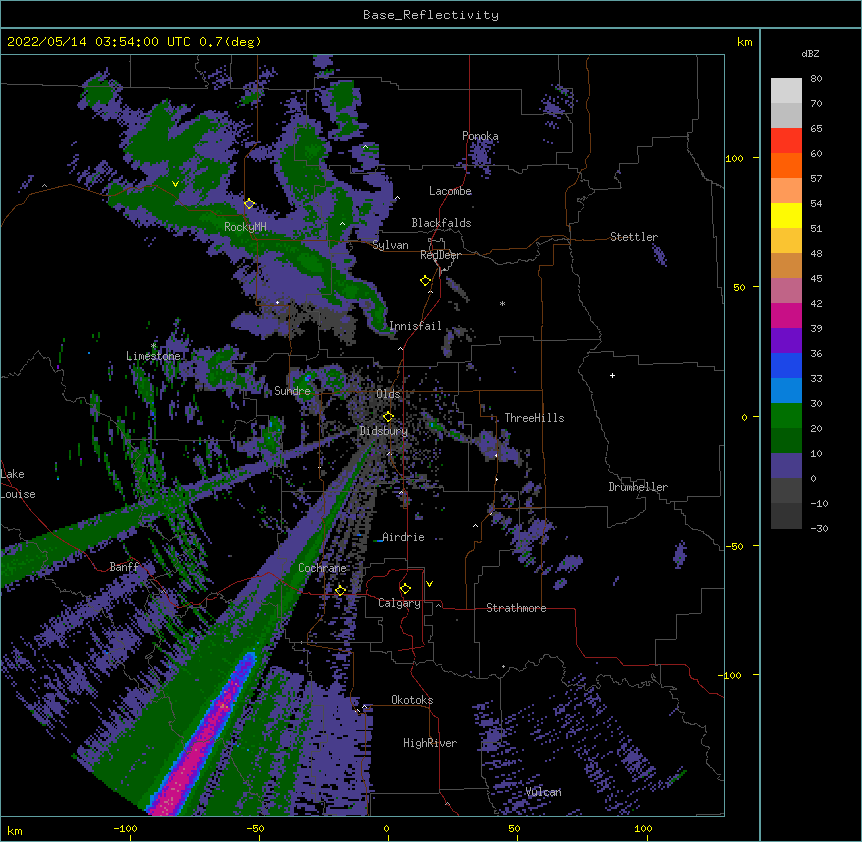862x842 pixels.
Task: Click the yellow V marker northwest of RockyMH
Action: click(x=175, y=184)
